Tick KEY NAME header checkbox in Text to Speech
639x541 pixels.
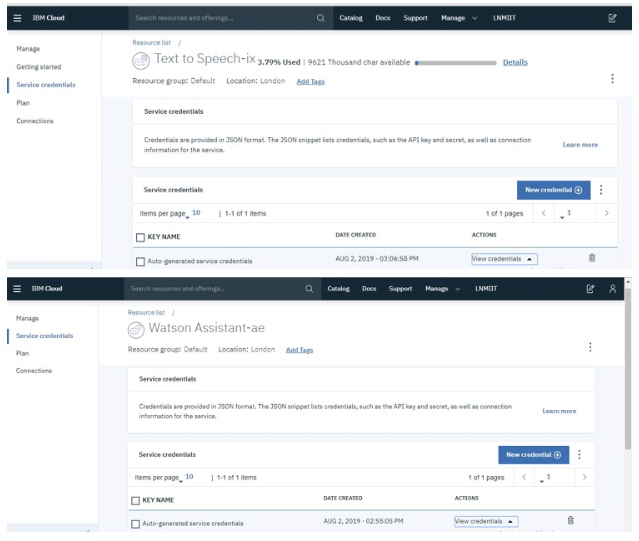point(139,237)
